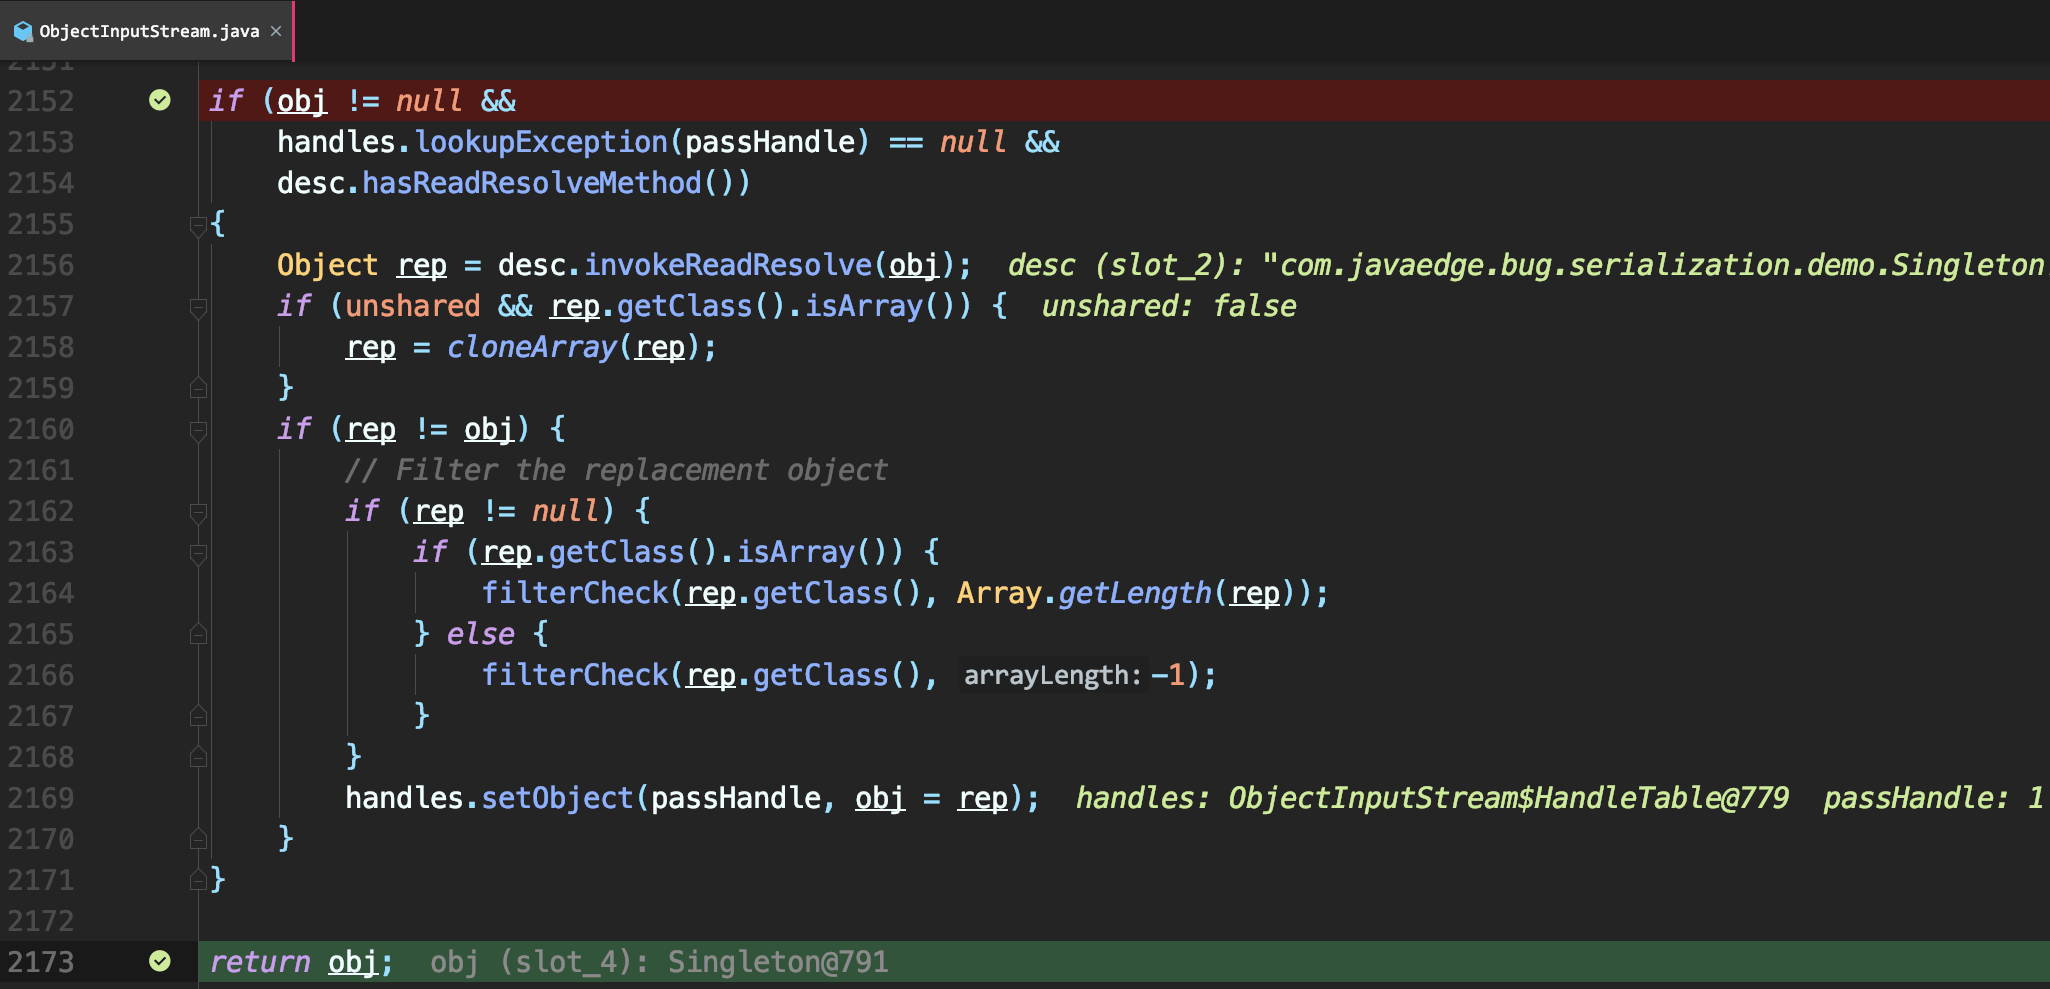Click 'return' keyword on line 2173
The image size is (2050, 989).
[260, 962]
